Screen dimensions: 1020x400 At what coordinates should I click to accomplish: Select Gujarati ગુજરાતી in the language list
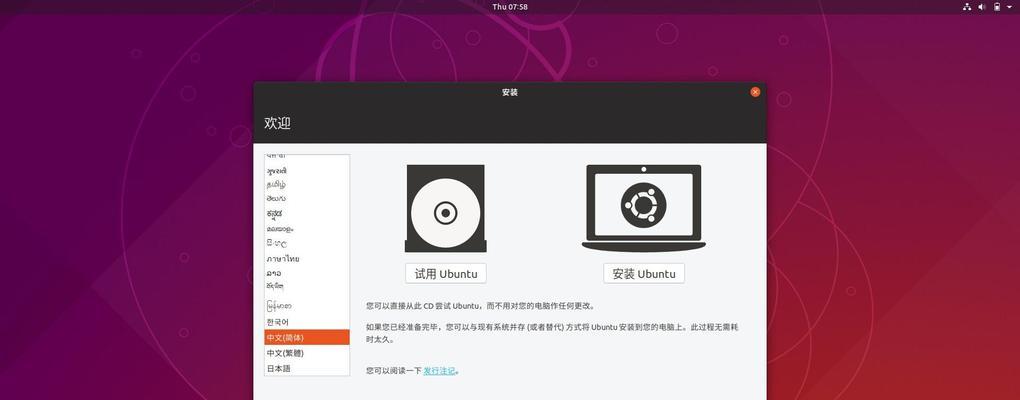coord(307,171)
